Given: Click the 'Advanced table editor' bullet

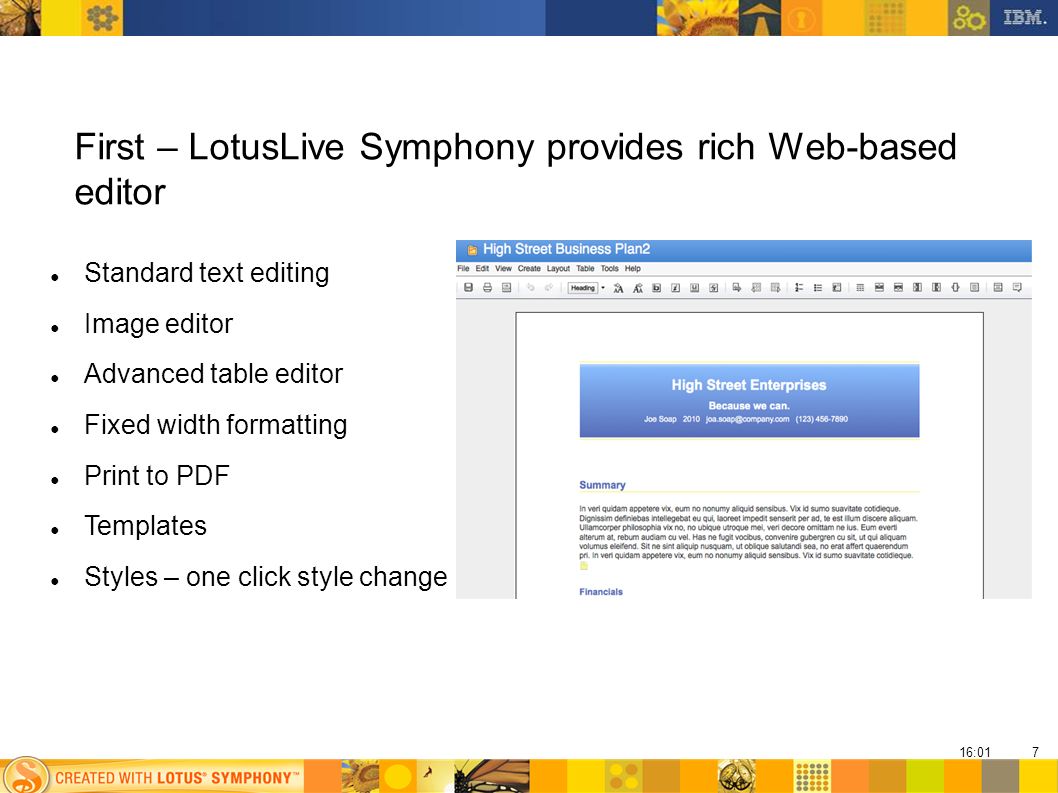Looking at the screenshot, I should tap(213, 374).
